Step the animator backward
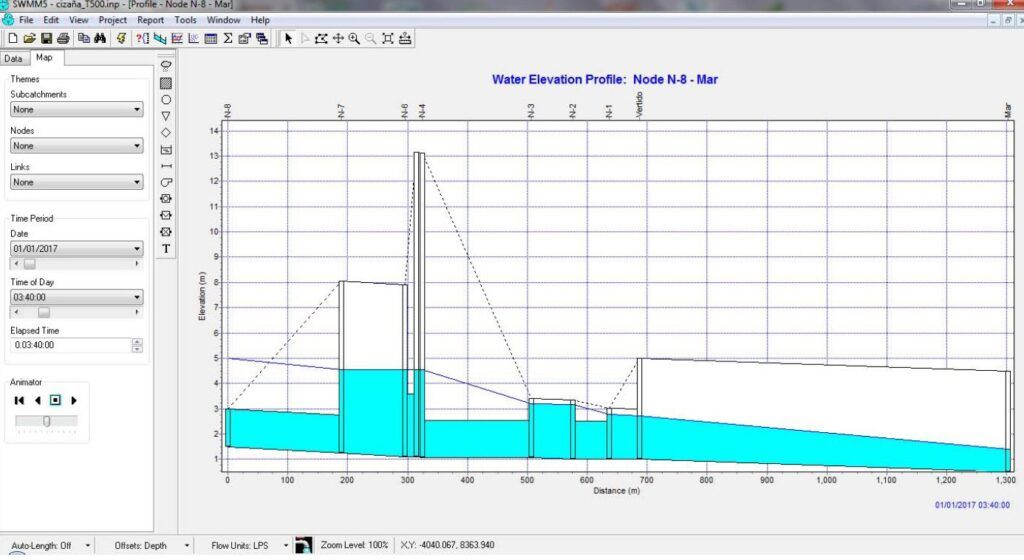Screen dimensions: 1024x560 click(x=37, y=400)
